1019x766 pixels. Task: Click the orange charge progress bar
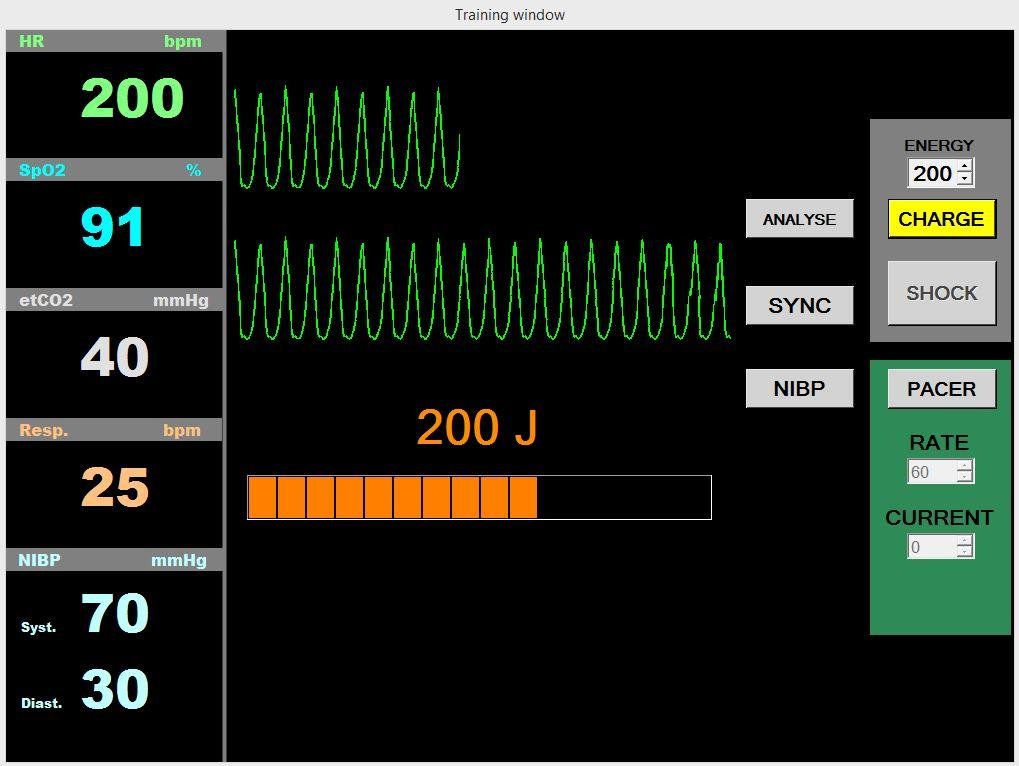(480, 497)
